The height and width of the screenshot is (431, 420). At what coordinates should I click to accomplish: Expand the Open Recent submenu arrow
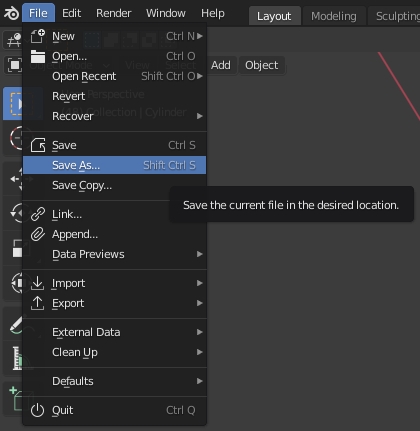click(x=200, y=76)
